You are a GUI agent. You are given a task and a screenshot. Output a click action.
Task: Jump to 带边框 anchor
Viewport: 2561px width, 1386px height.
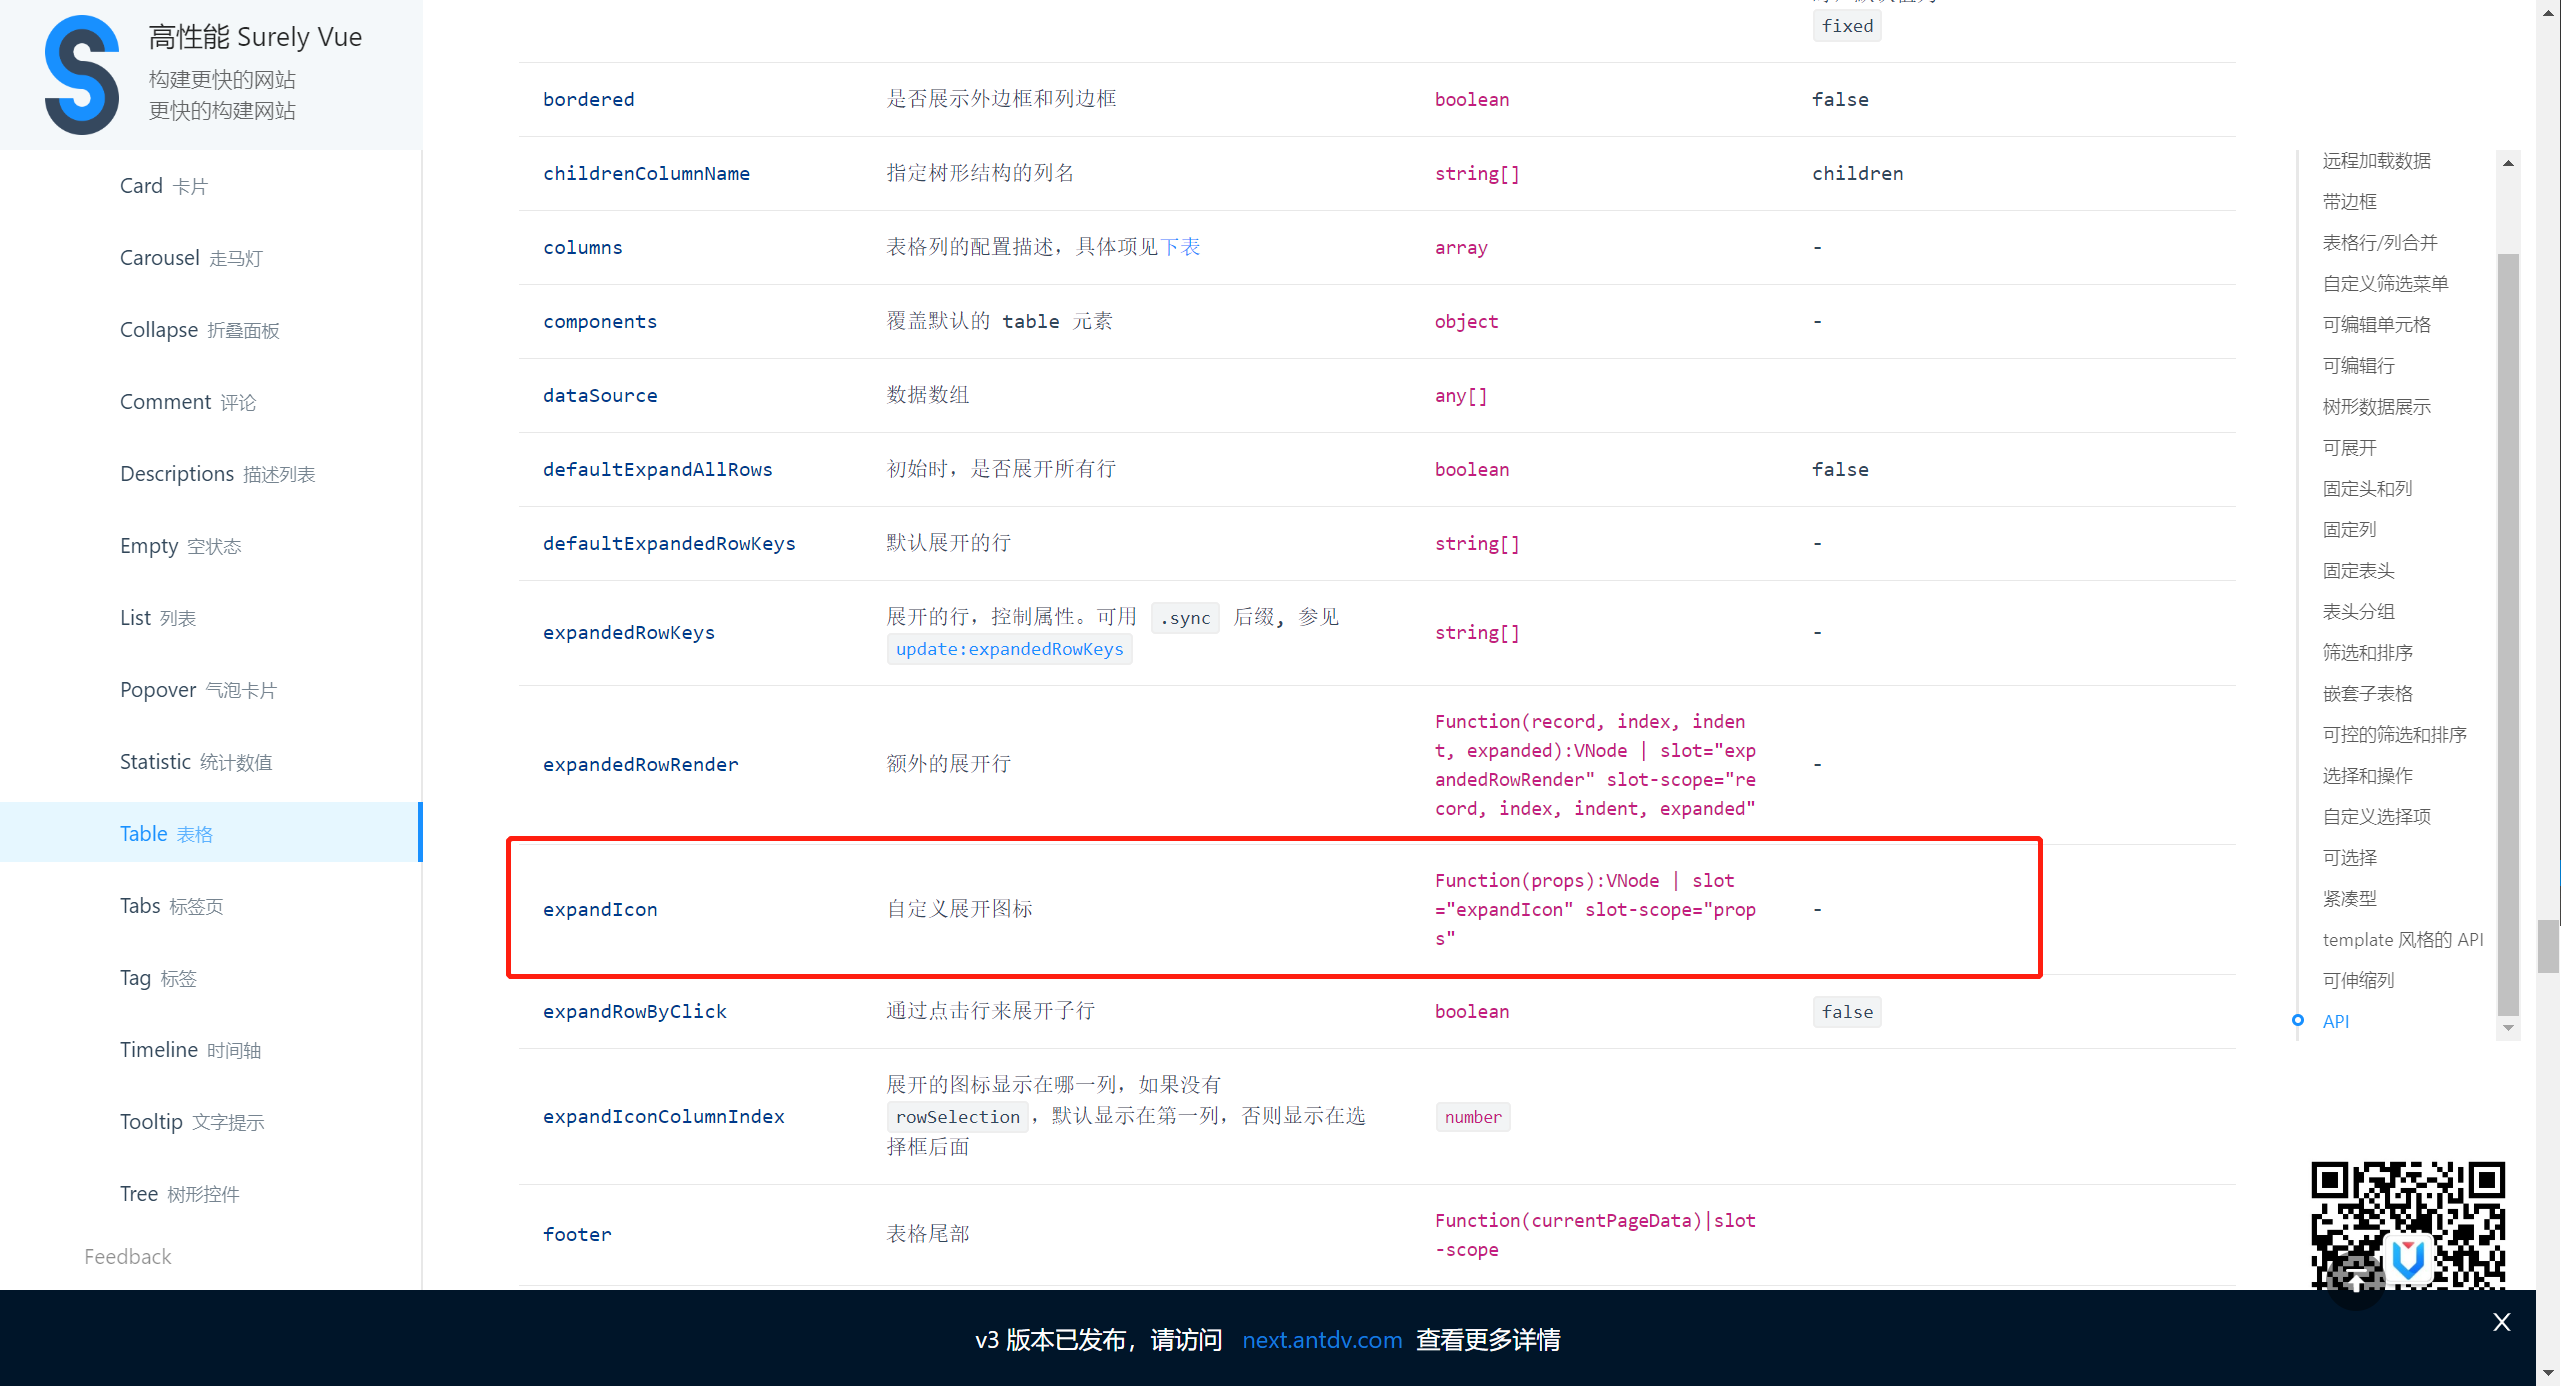[2349, 202]
